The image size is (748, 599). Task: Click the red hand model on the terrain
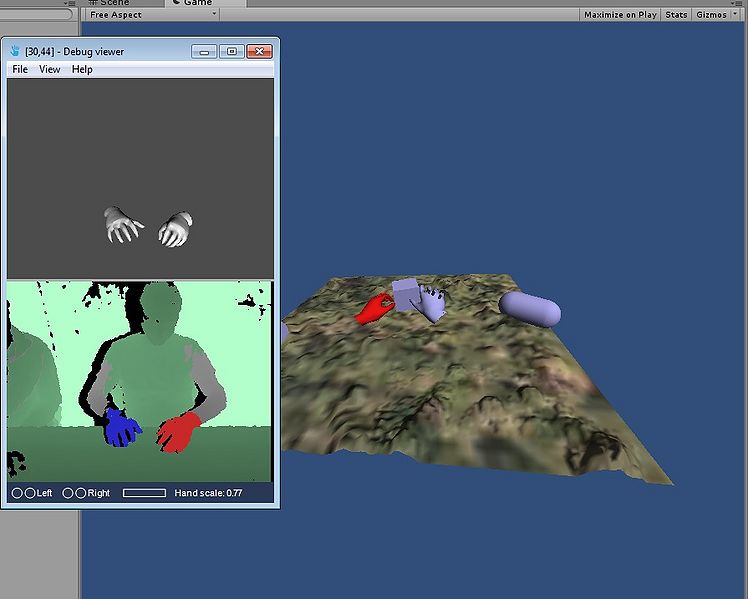pyautogui.click(x=376, y=309)
